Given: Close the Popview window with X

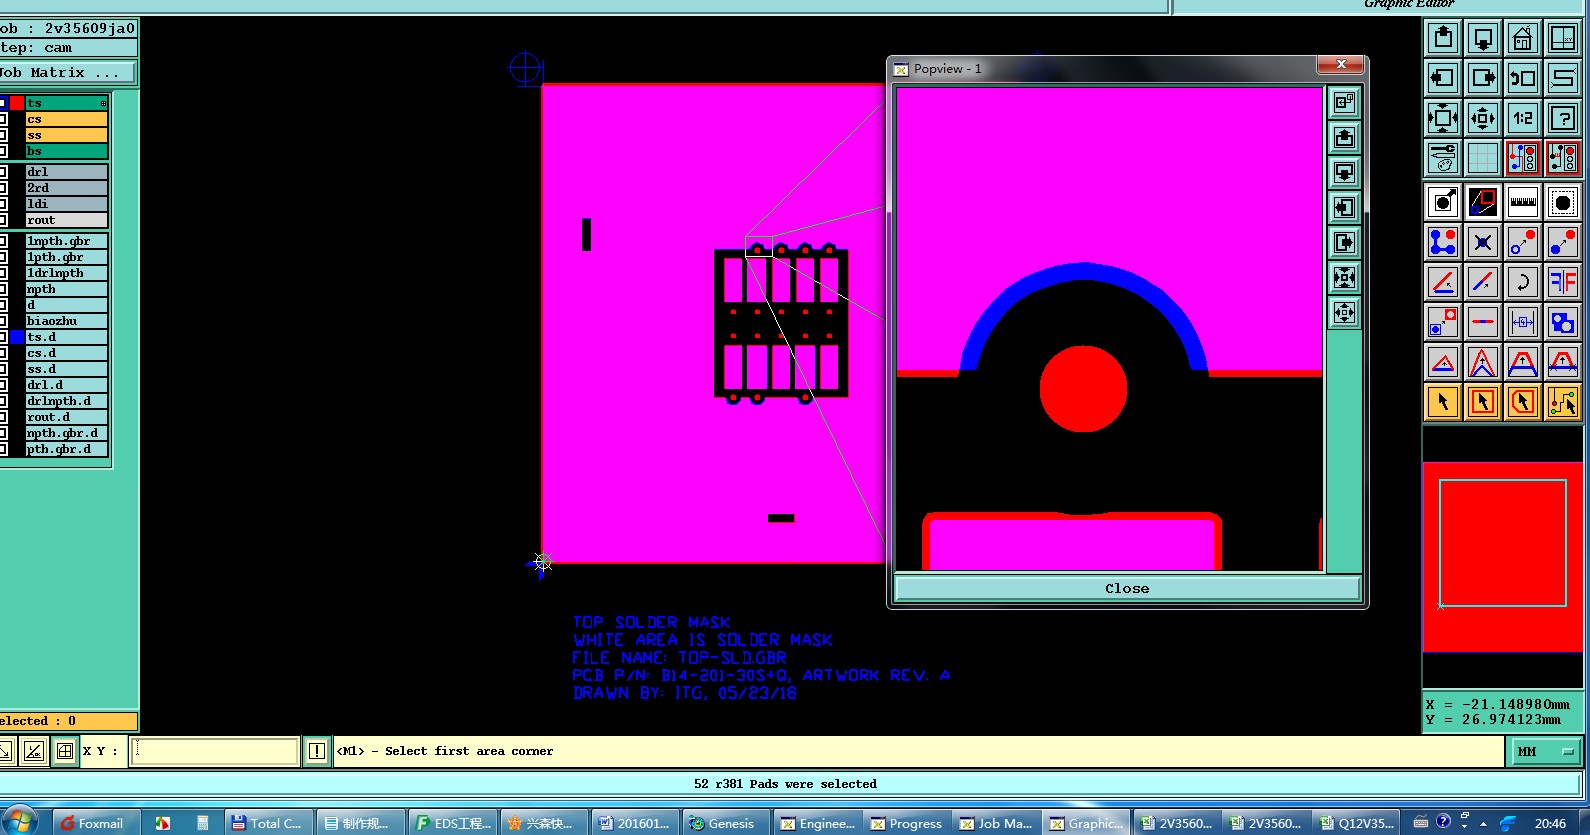Looking at the screenshot, I should point(1341,65).
